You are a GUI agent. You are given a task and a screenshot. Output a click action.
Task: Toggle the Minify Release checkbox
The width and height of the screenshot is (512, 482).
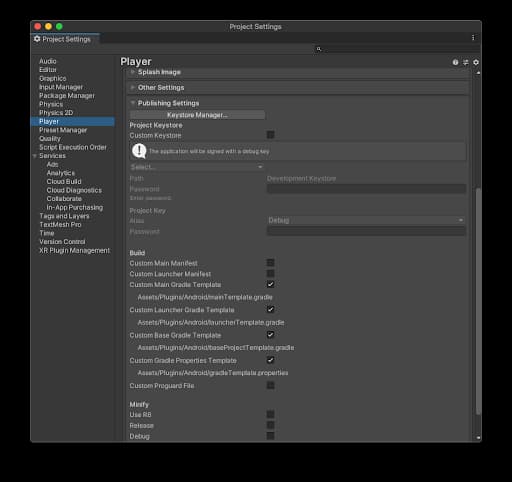click(271, 425)
